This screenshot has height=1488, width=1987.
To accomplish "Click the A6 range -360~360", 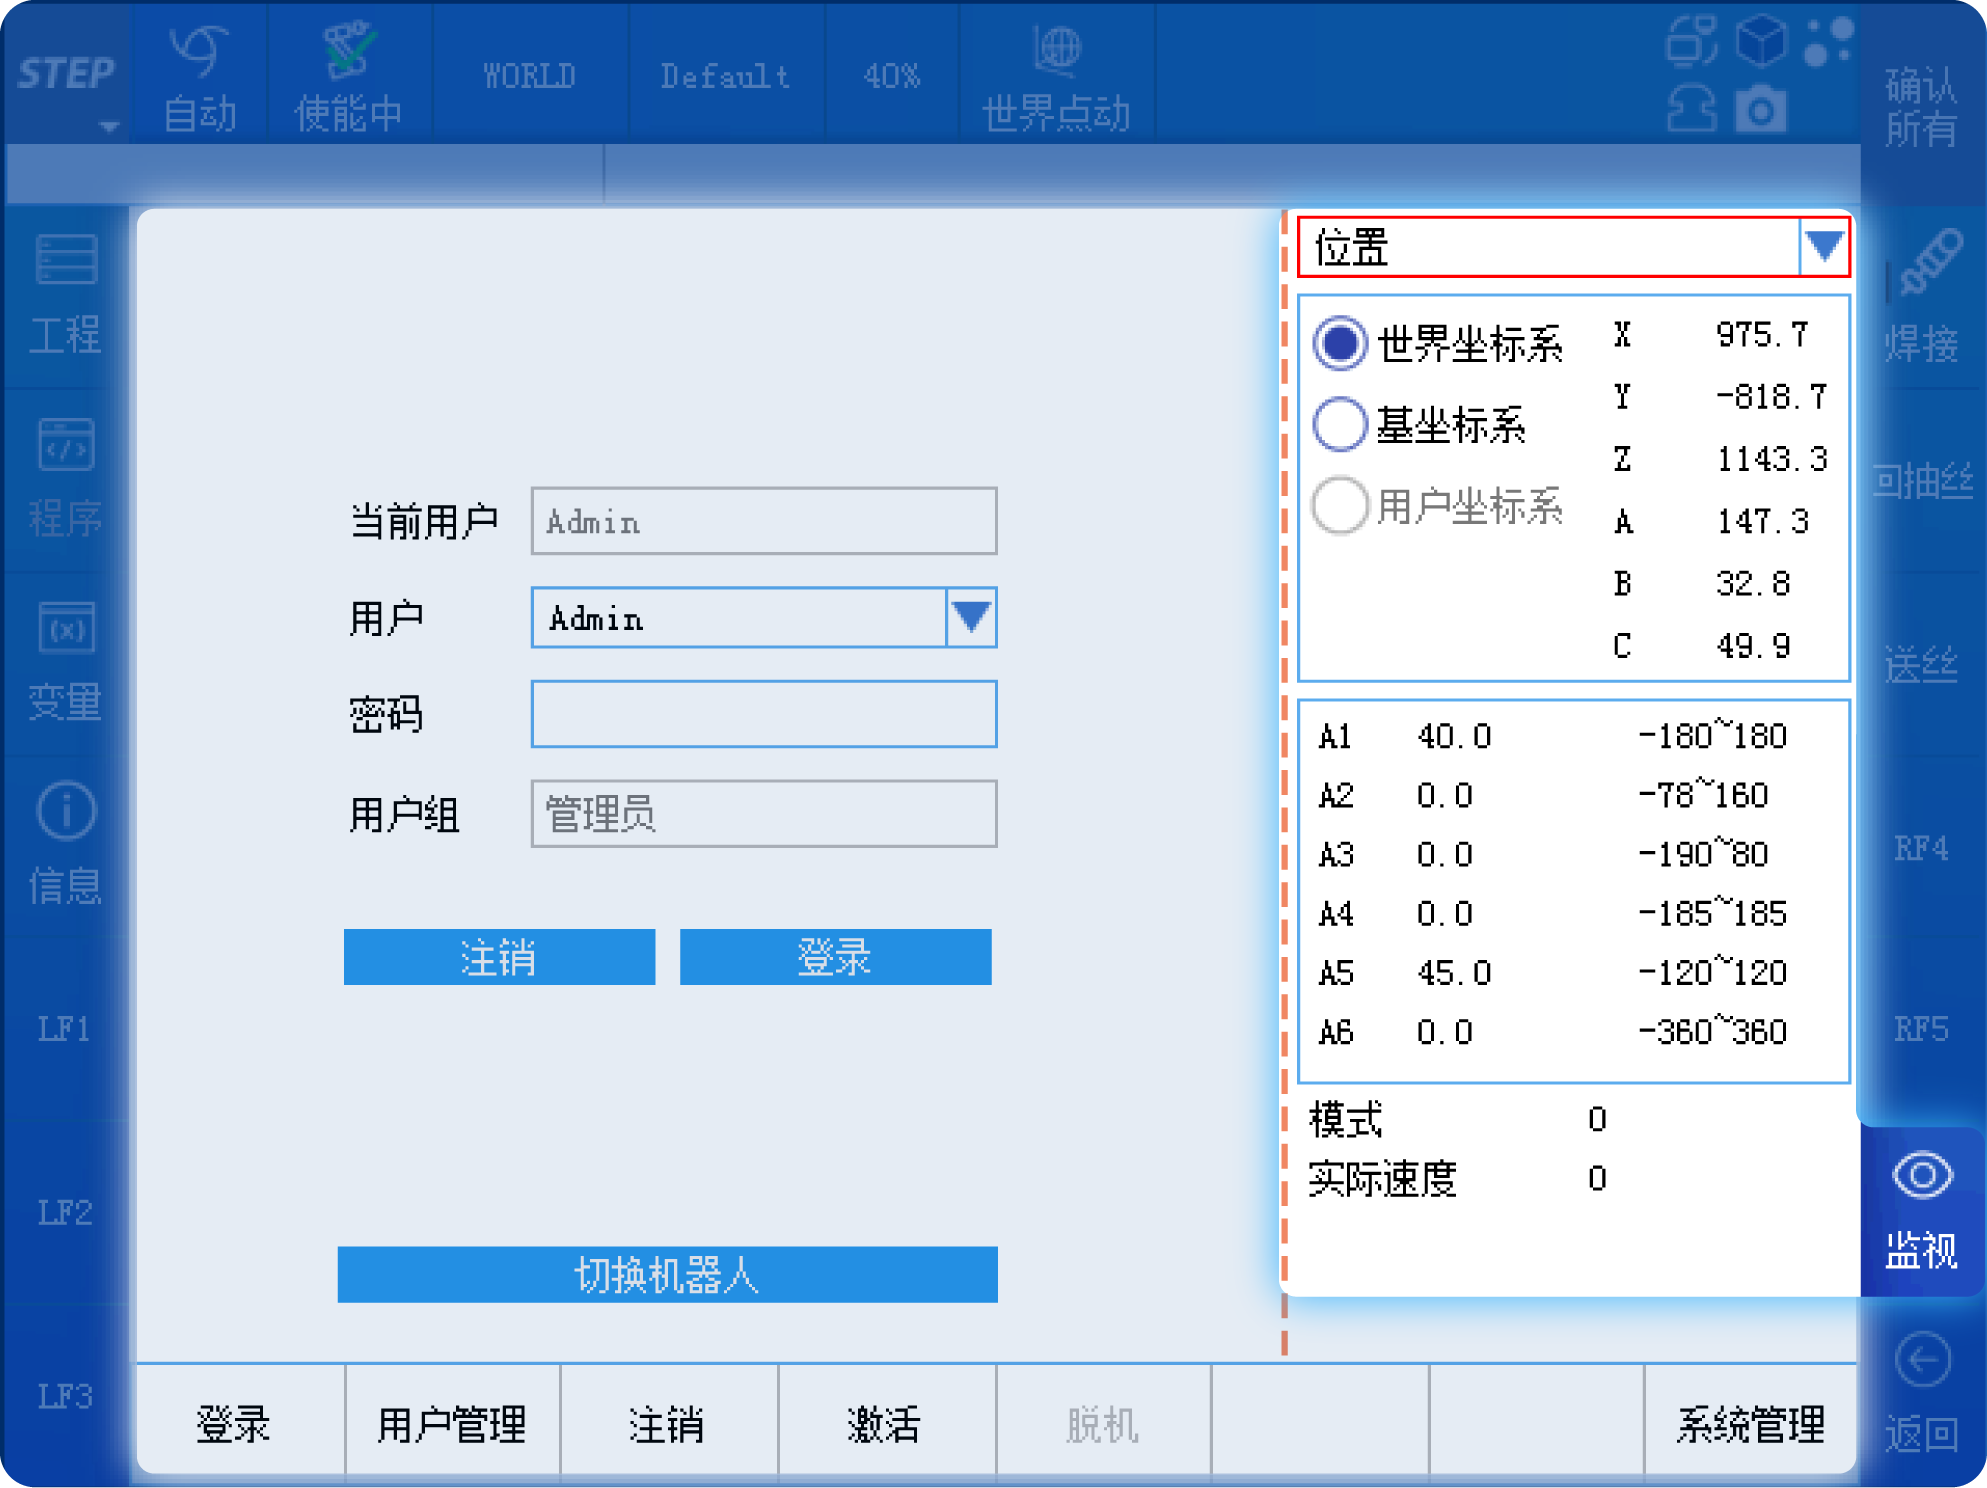I will coord(1712,1031).
